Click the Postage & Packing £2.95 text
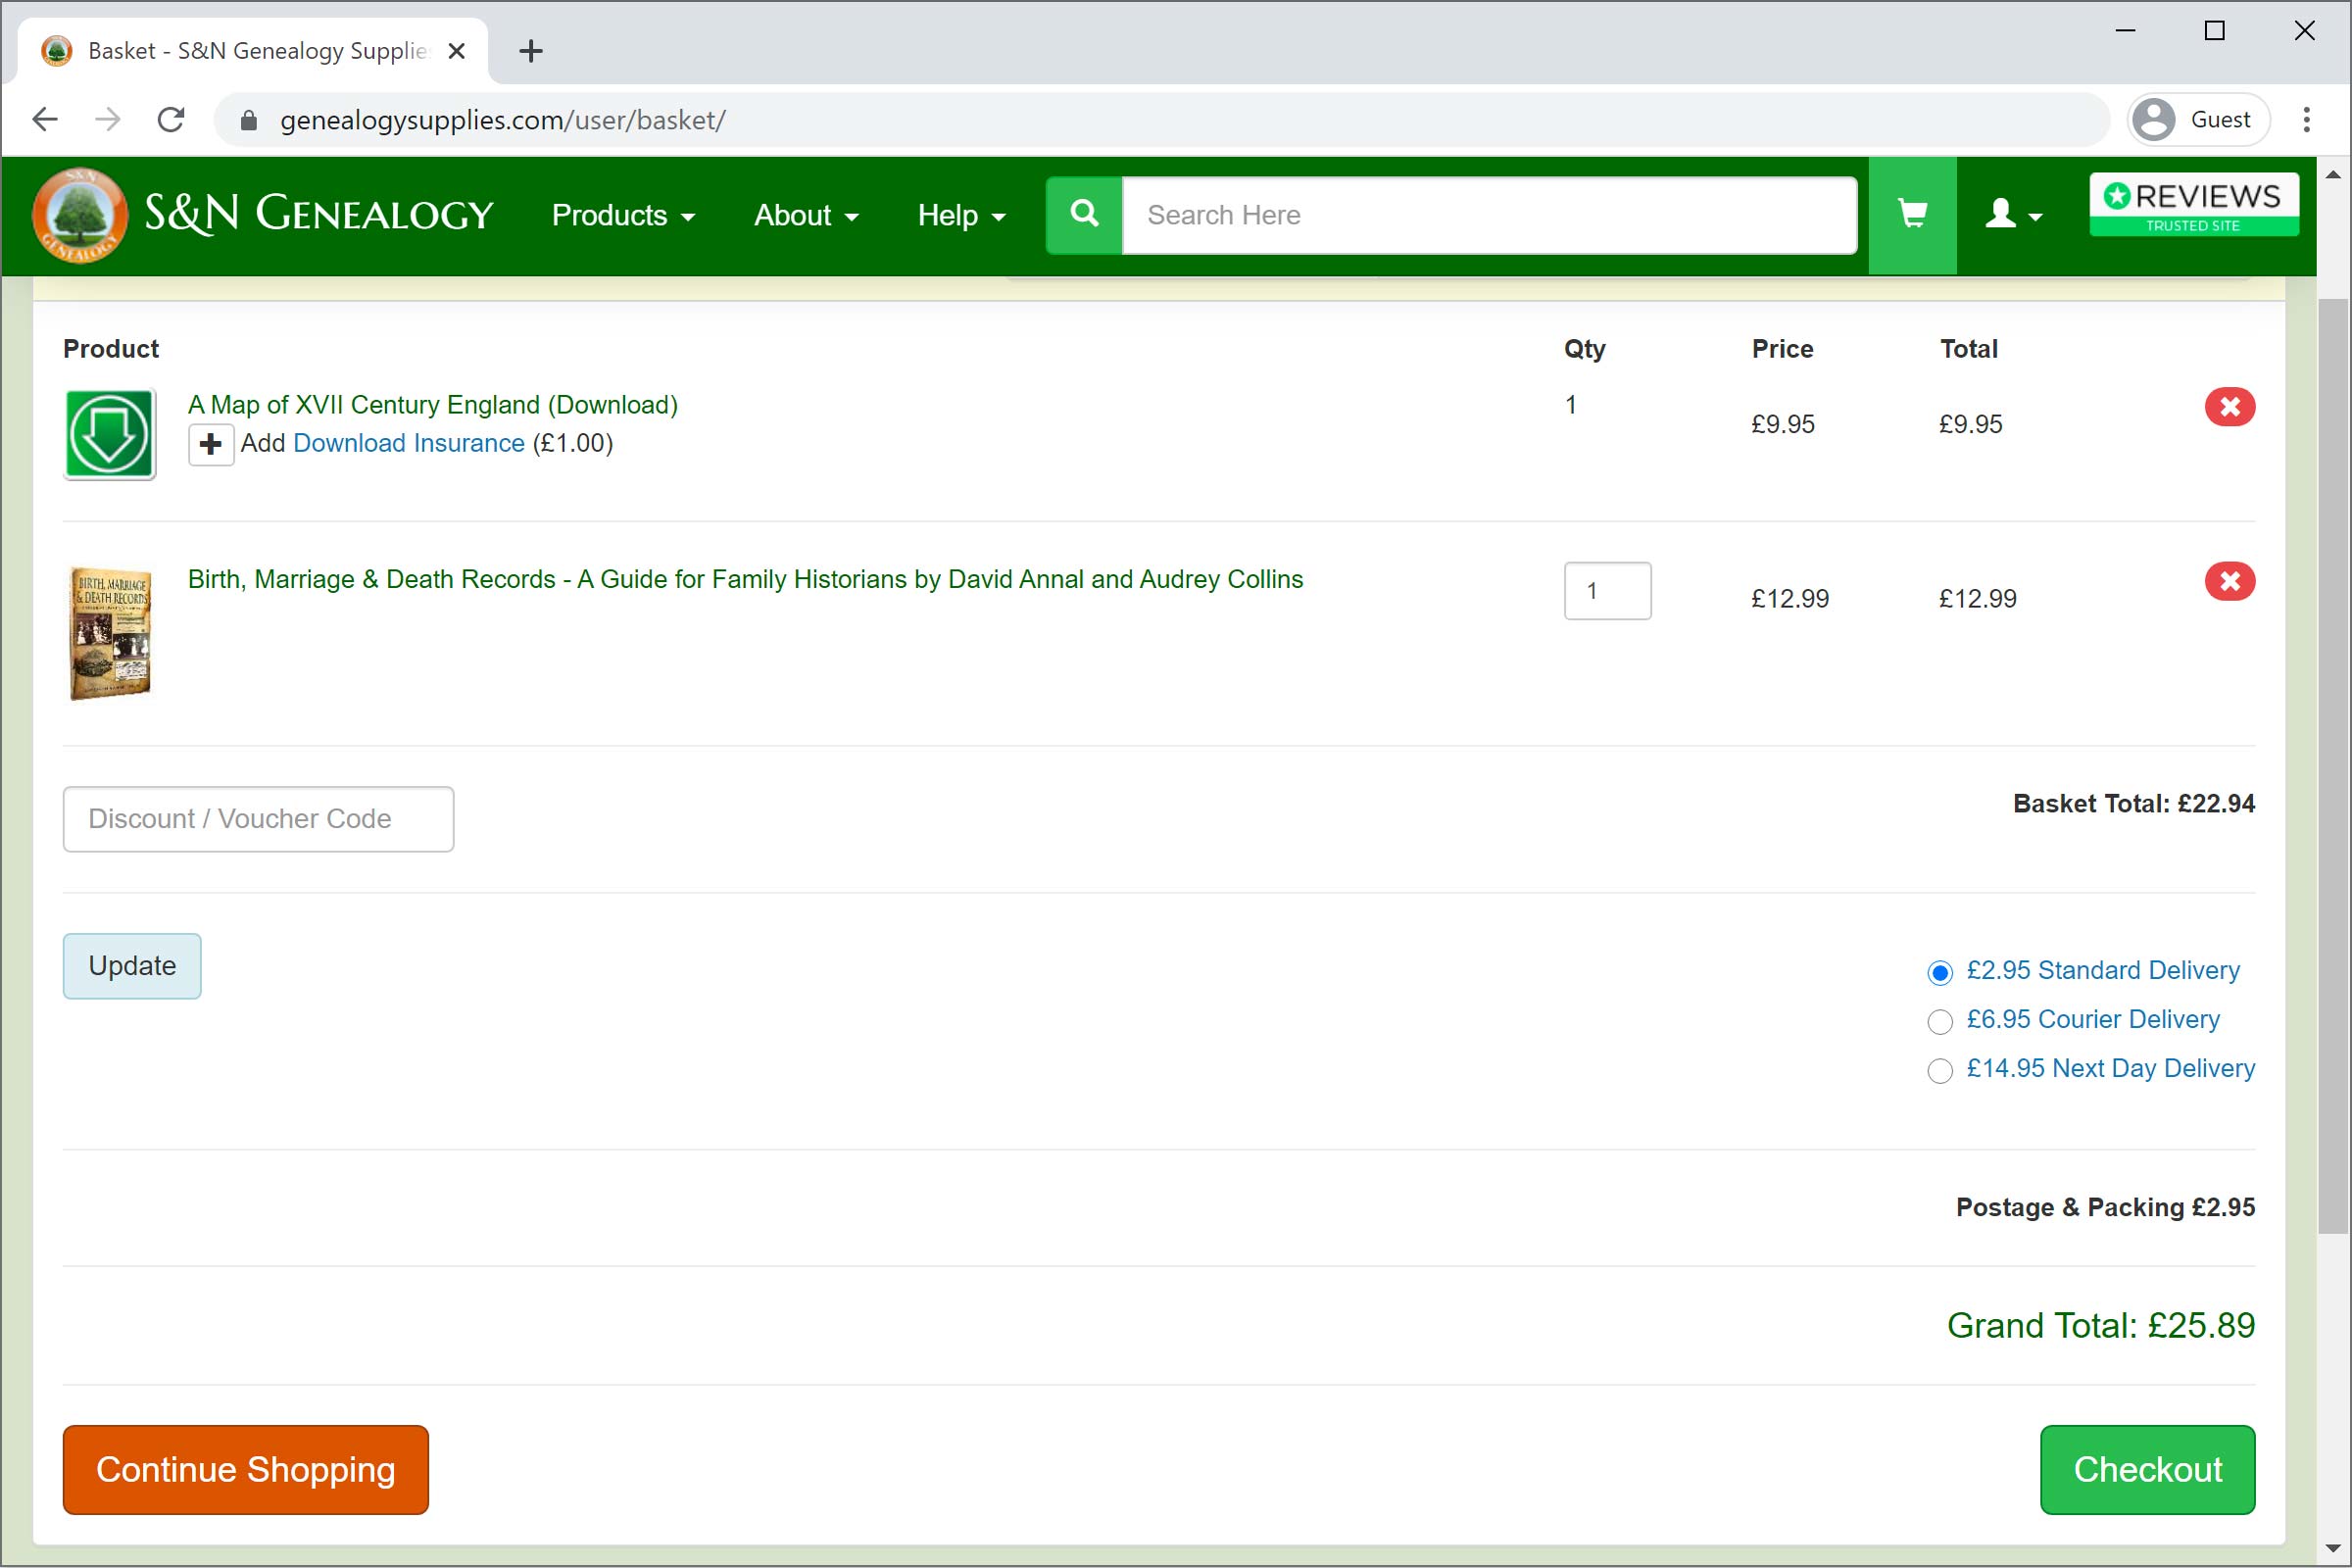2352x1568 pixels. coord(2105,1208)
